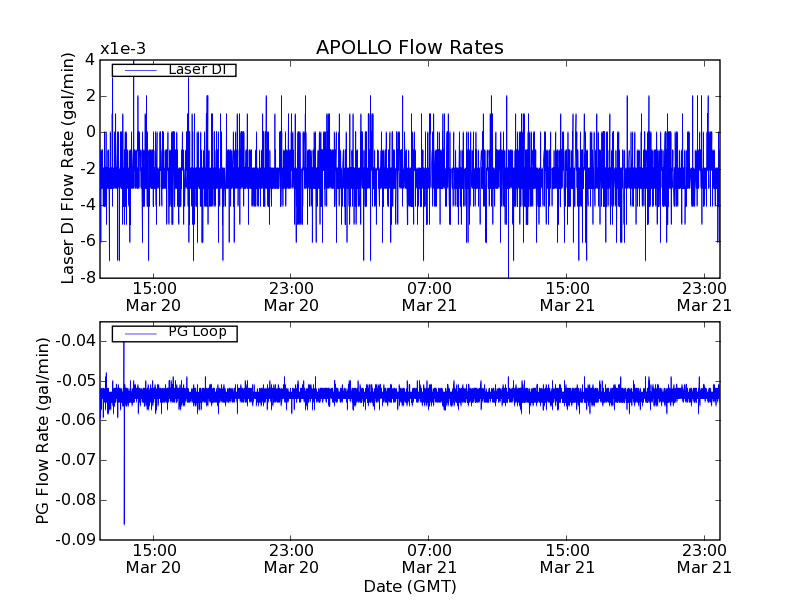The width and height of the screenshot is (800, 600).
Task: Select the PG Loop legend label
Action: point(196,332)
